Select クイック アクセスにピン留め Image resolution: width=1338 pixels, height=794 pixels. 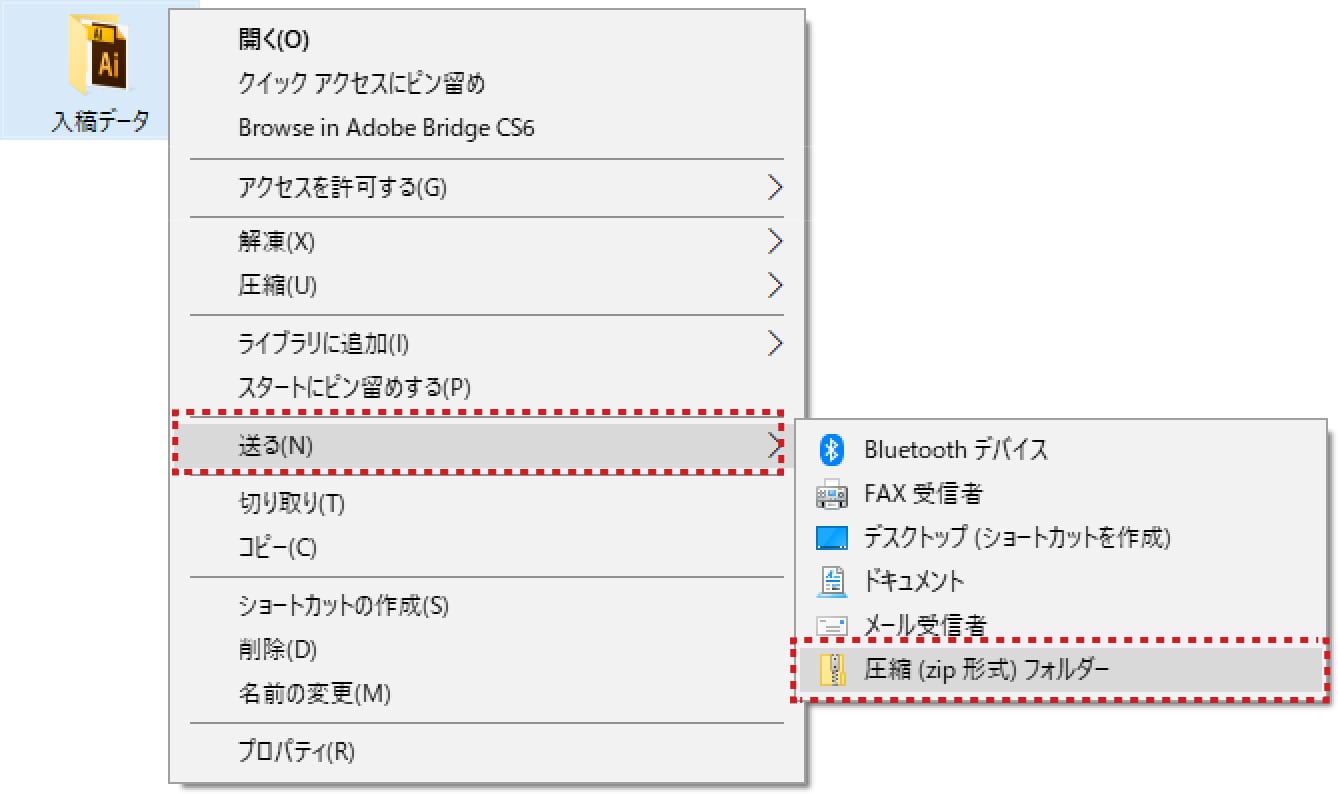click(x=361, y=84)
